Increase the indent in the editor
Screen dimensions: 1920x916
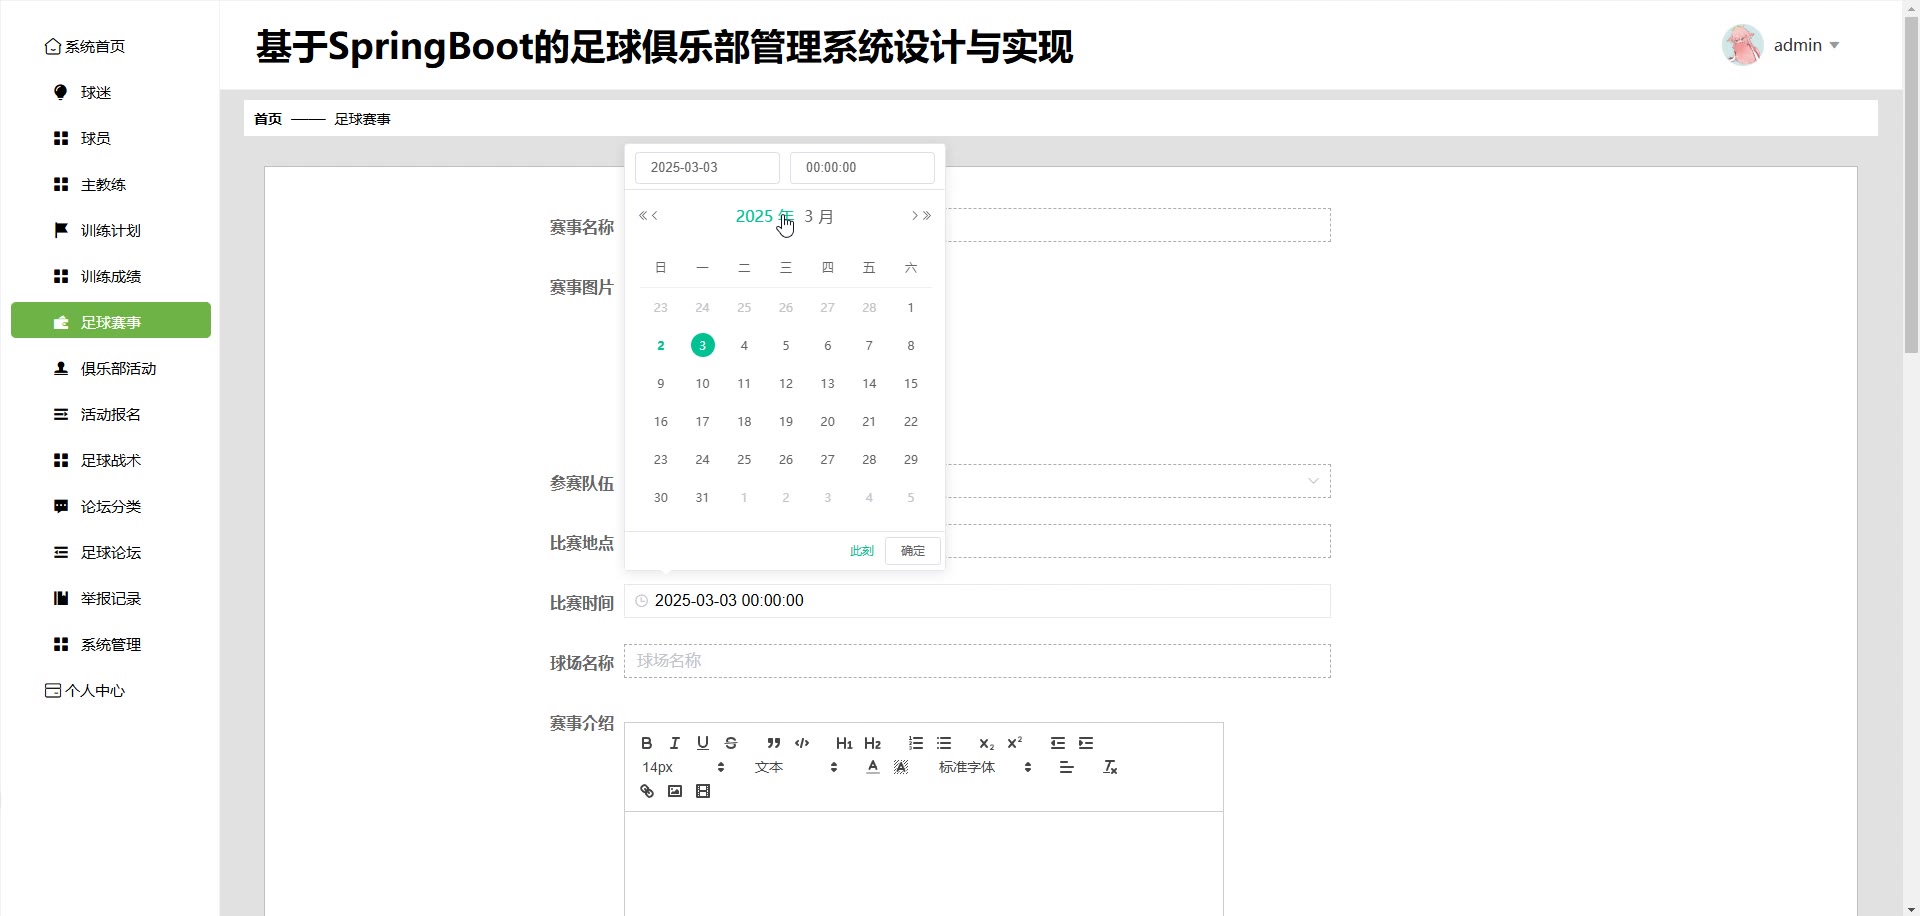pyautogui.click(x=1085, y=743)
